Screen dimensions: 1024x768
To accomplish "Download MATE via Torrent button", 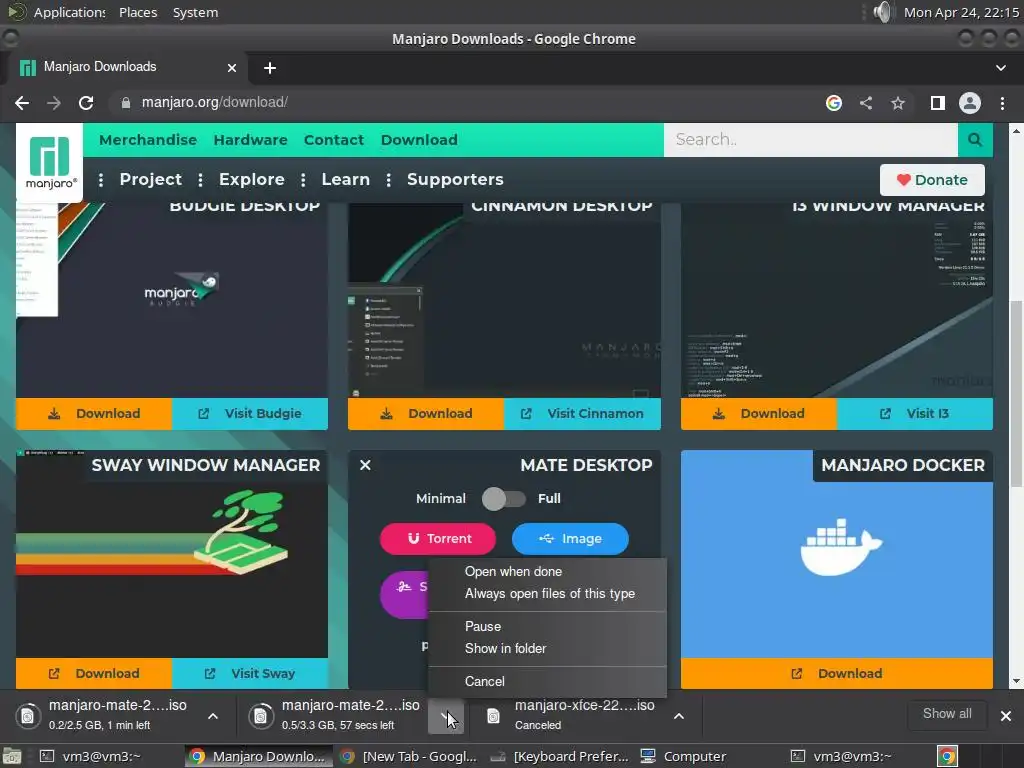I will (x=438, y=539).
